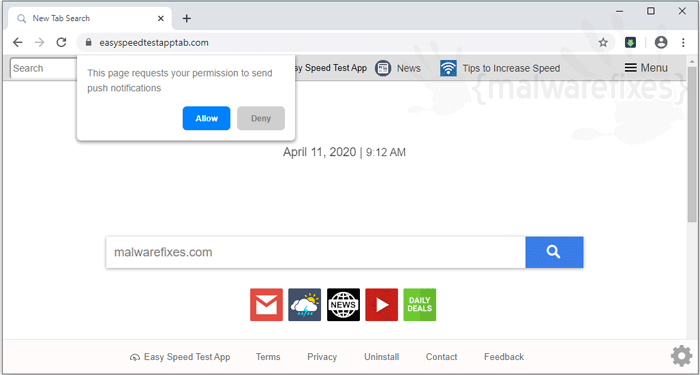Click the Wi-Fi Tips to Increase Speed icon
Screen dimensions: 700x375
448,68
